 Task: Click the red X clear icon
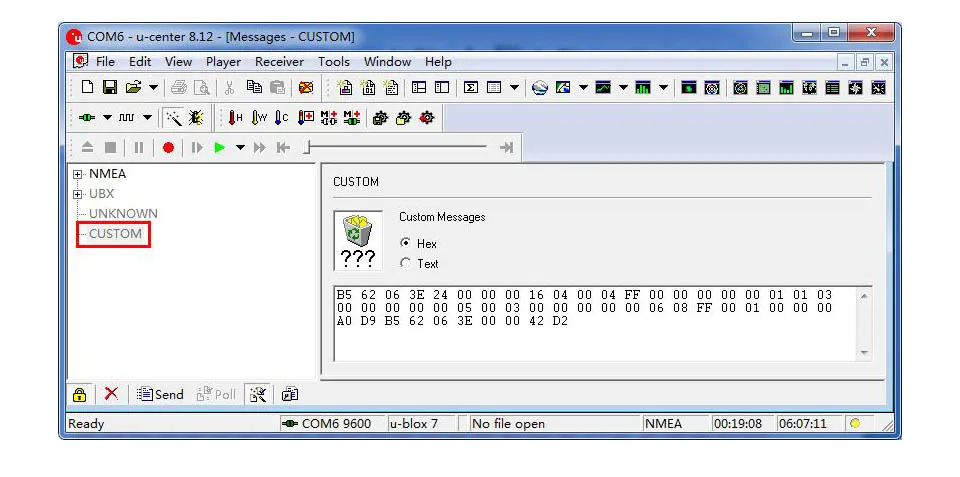click(111, 394)
